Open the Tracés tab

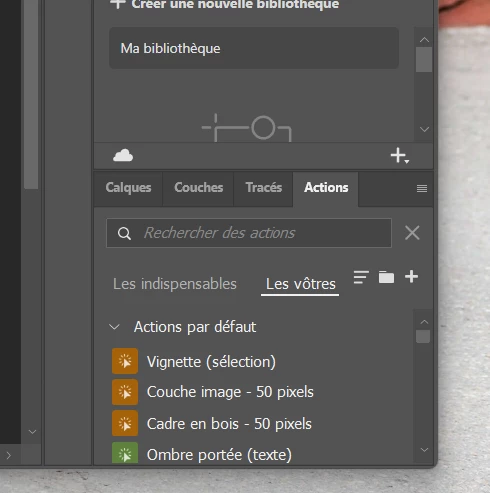[x=264, y=188]
